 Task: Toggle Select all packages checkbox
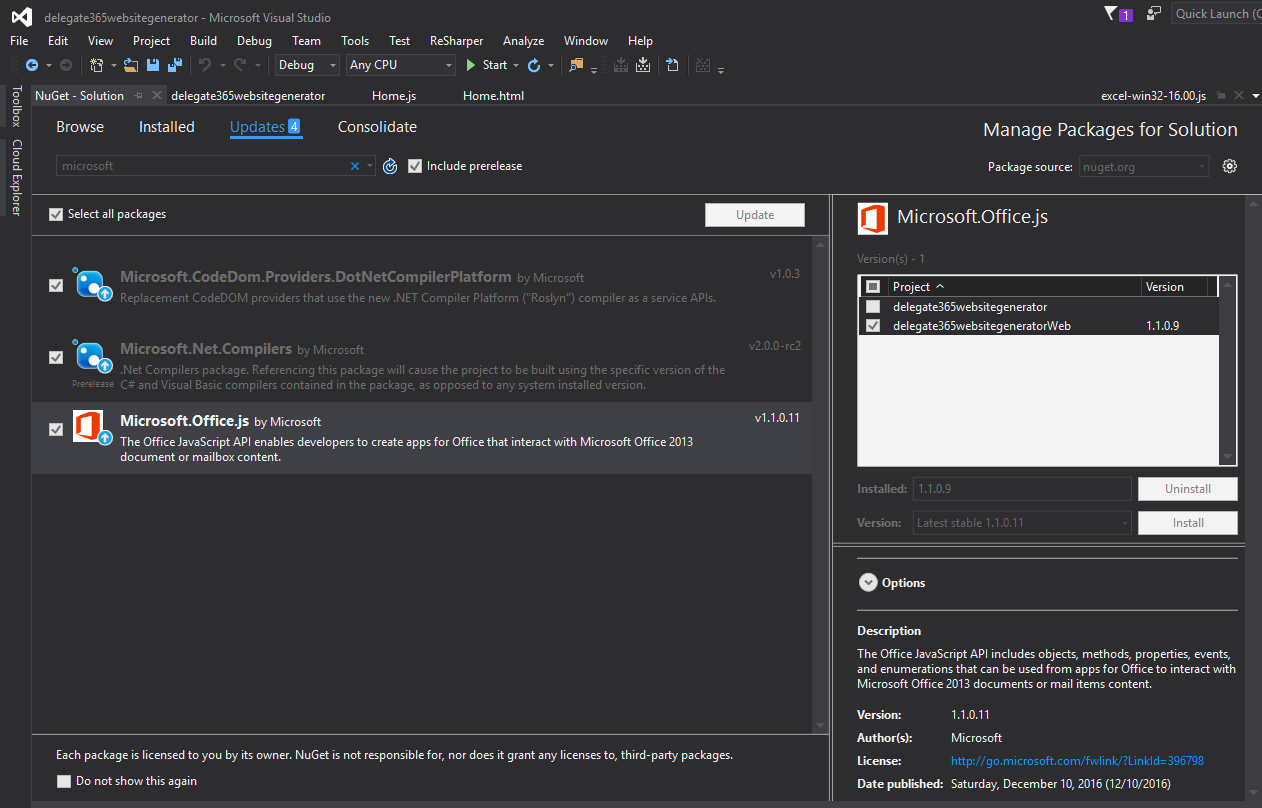click(56, 214)
